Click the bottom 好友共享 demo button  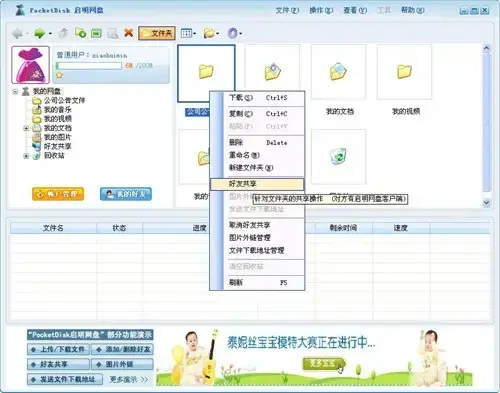58,364
